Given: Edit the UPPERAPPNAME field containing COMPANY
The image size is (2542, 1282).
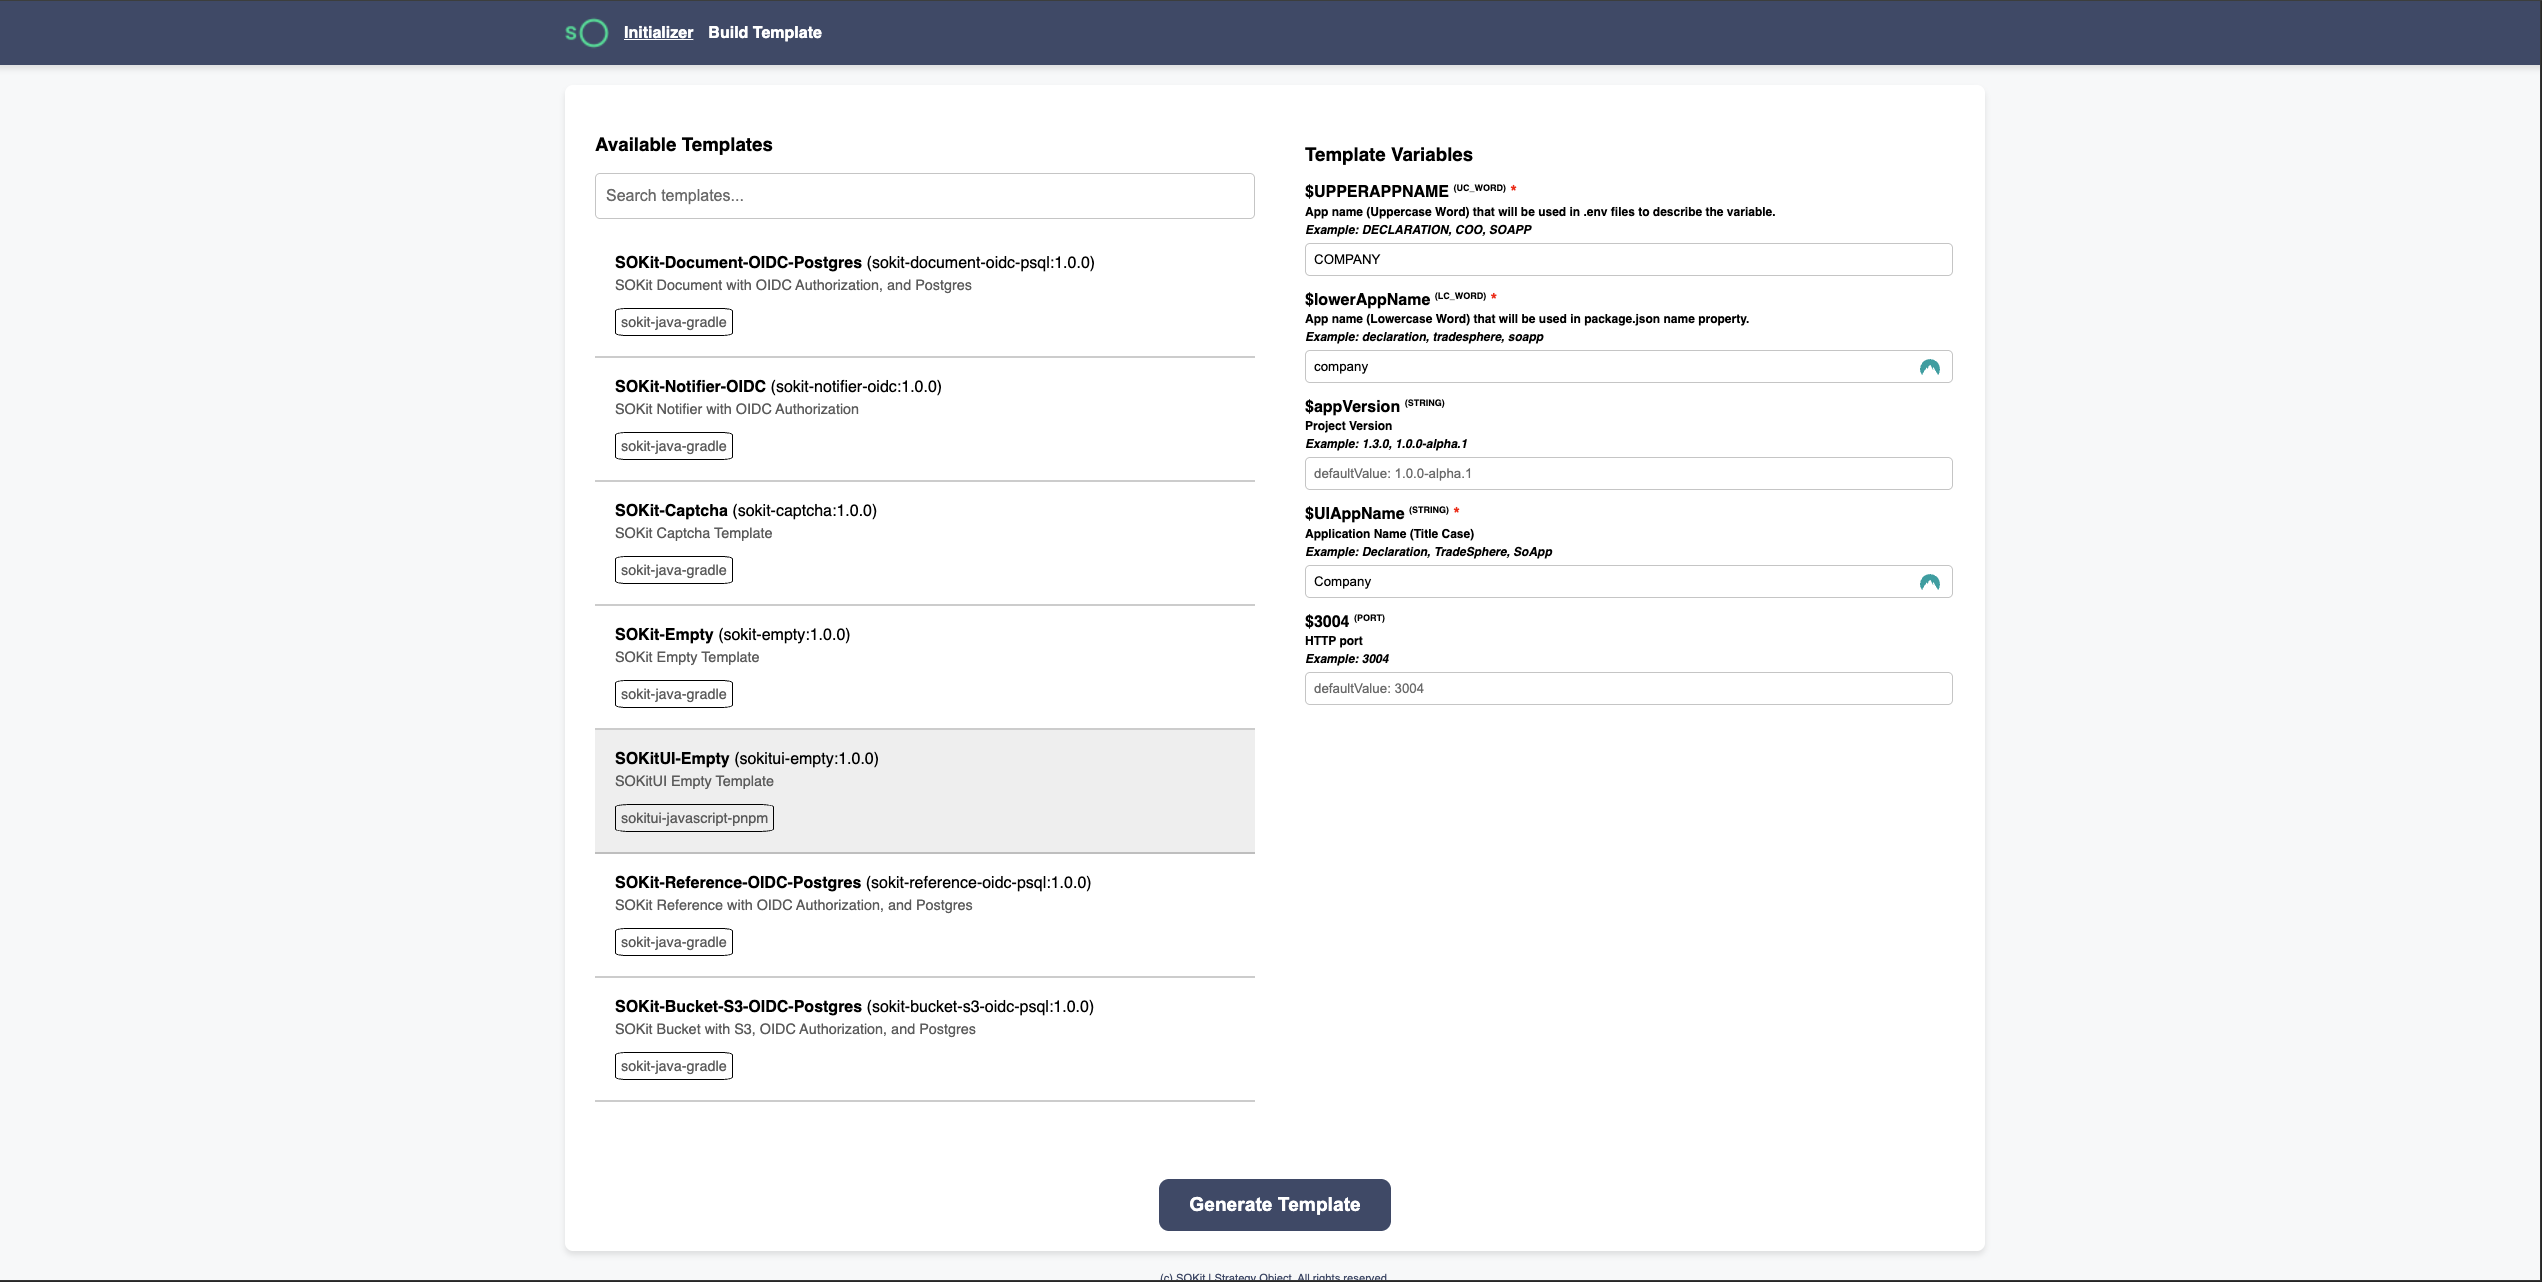Looking at the screenshot, I should (x=1627, y=260).
